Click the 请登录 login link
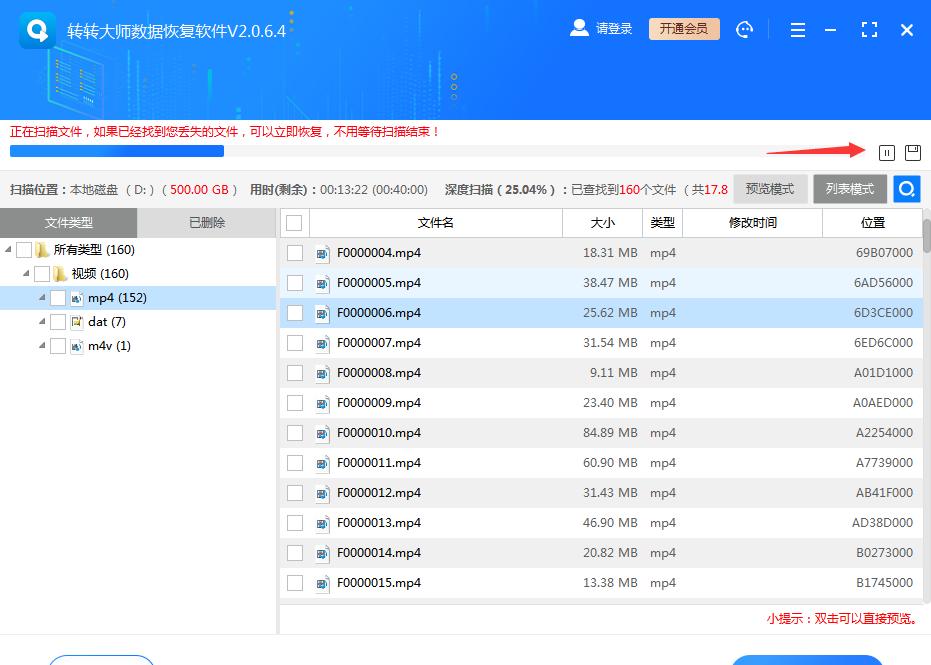This screenshot has height=665, width=931. 614,28
